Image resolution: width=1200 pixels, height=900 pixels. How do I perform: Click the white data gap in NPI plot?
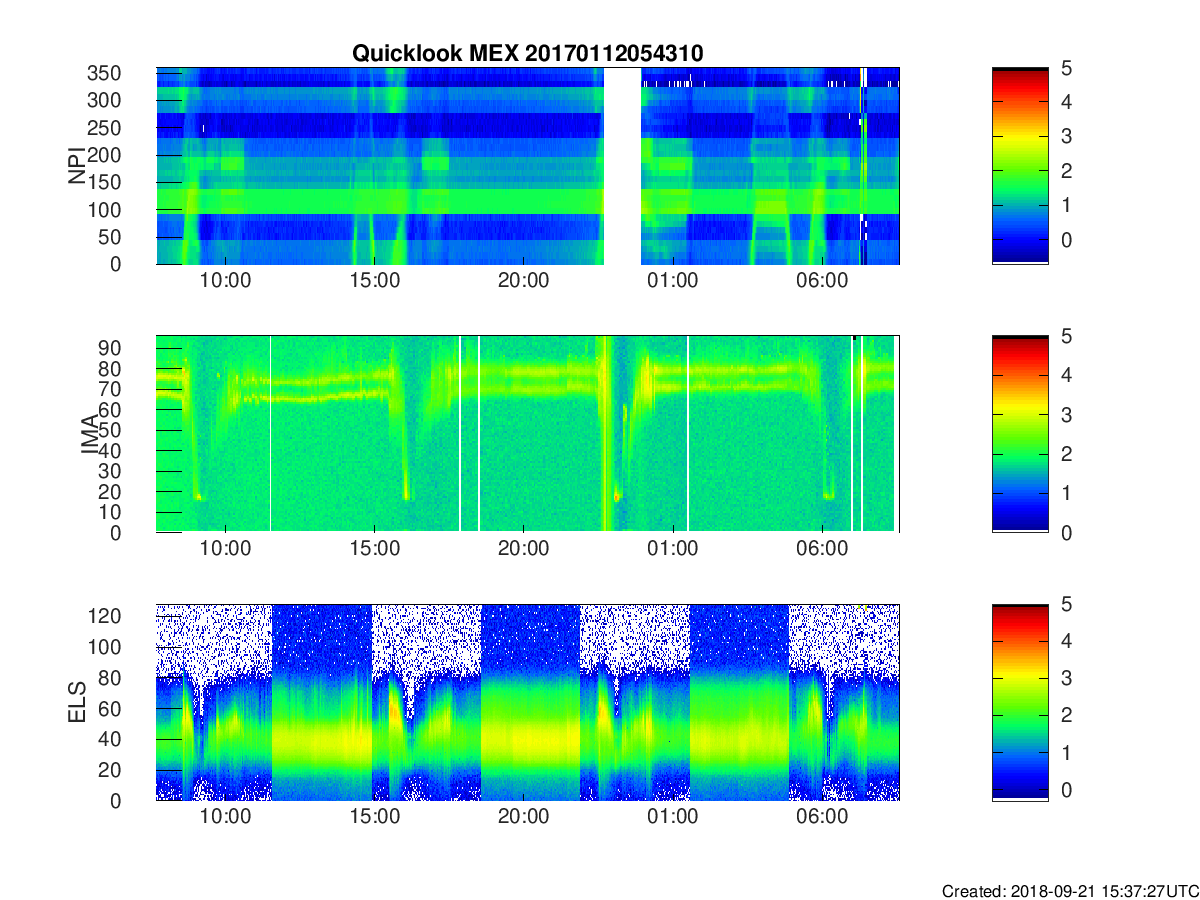click(x=622, y=166)
